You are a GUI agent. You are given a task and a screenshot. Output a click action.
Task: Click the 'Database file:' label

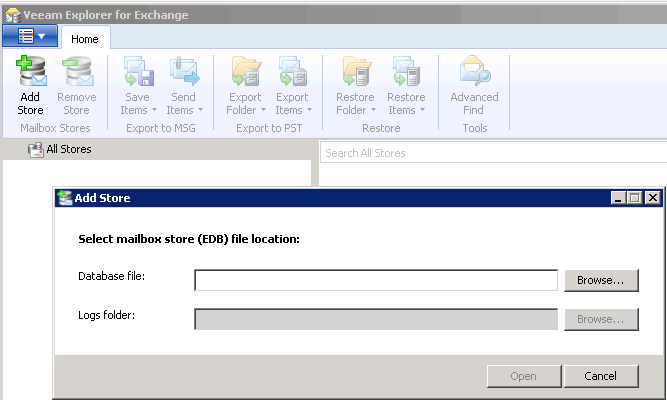pos(111,276)
